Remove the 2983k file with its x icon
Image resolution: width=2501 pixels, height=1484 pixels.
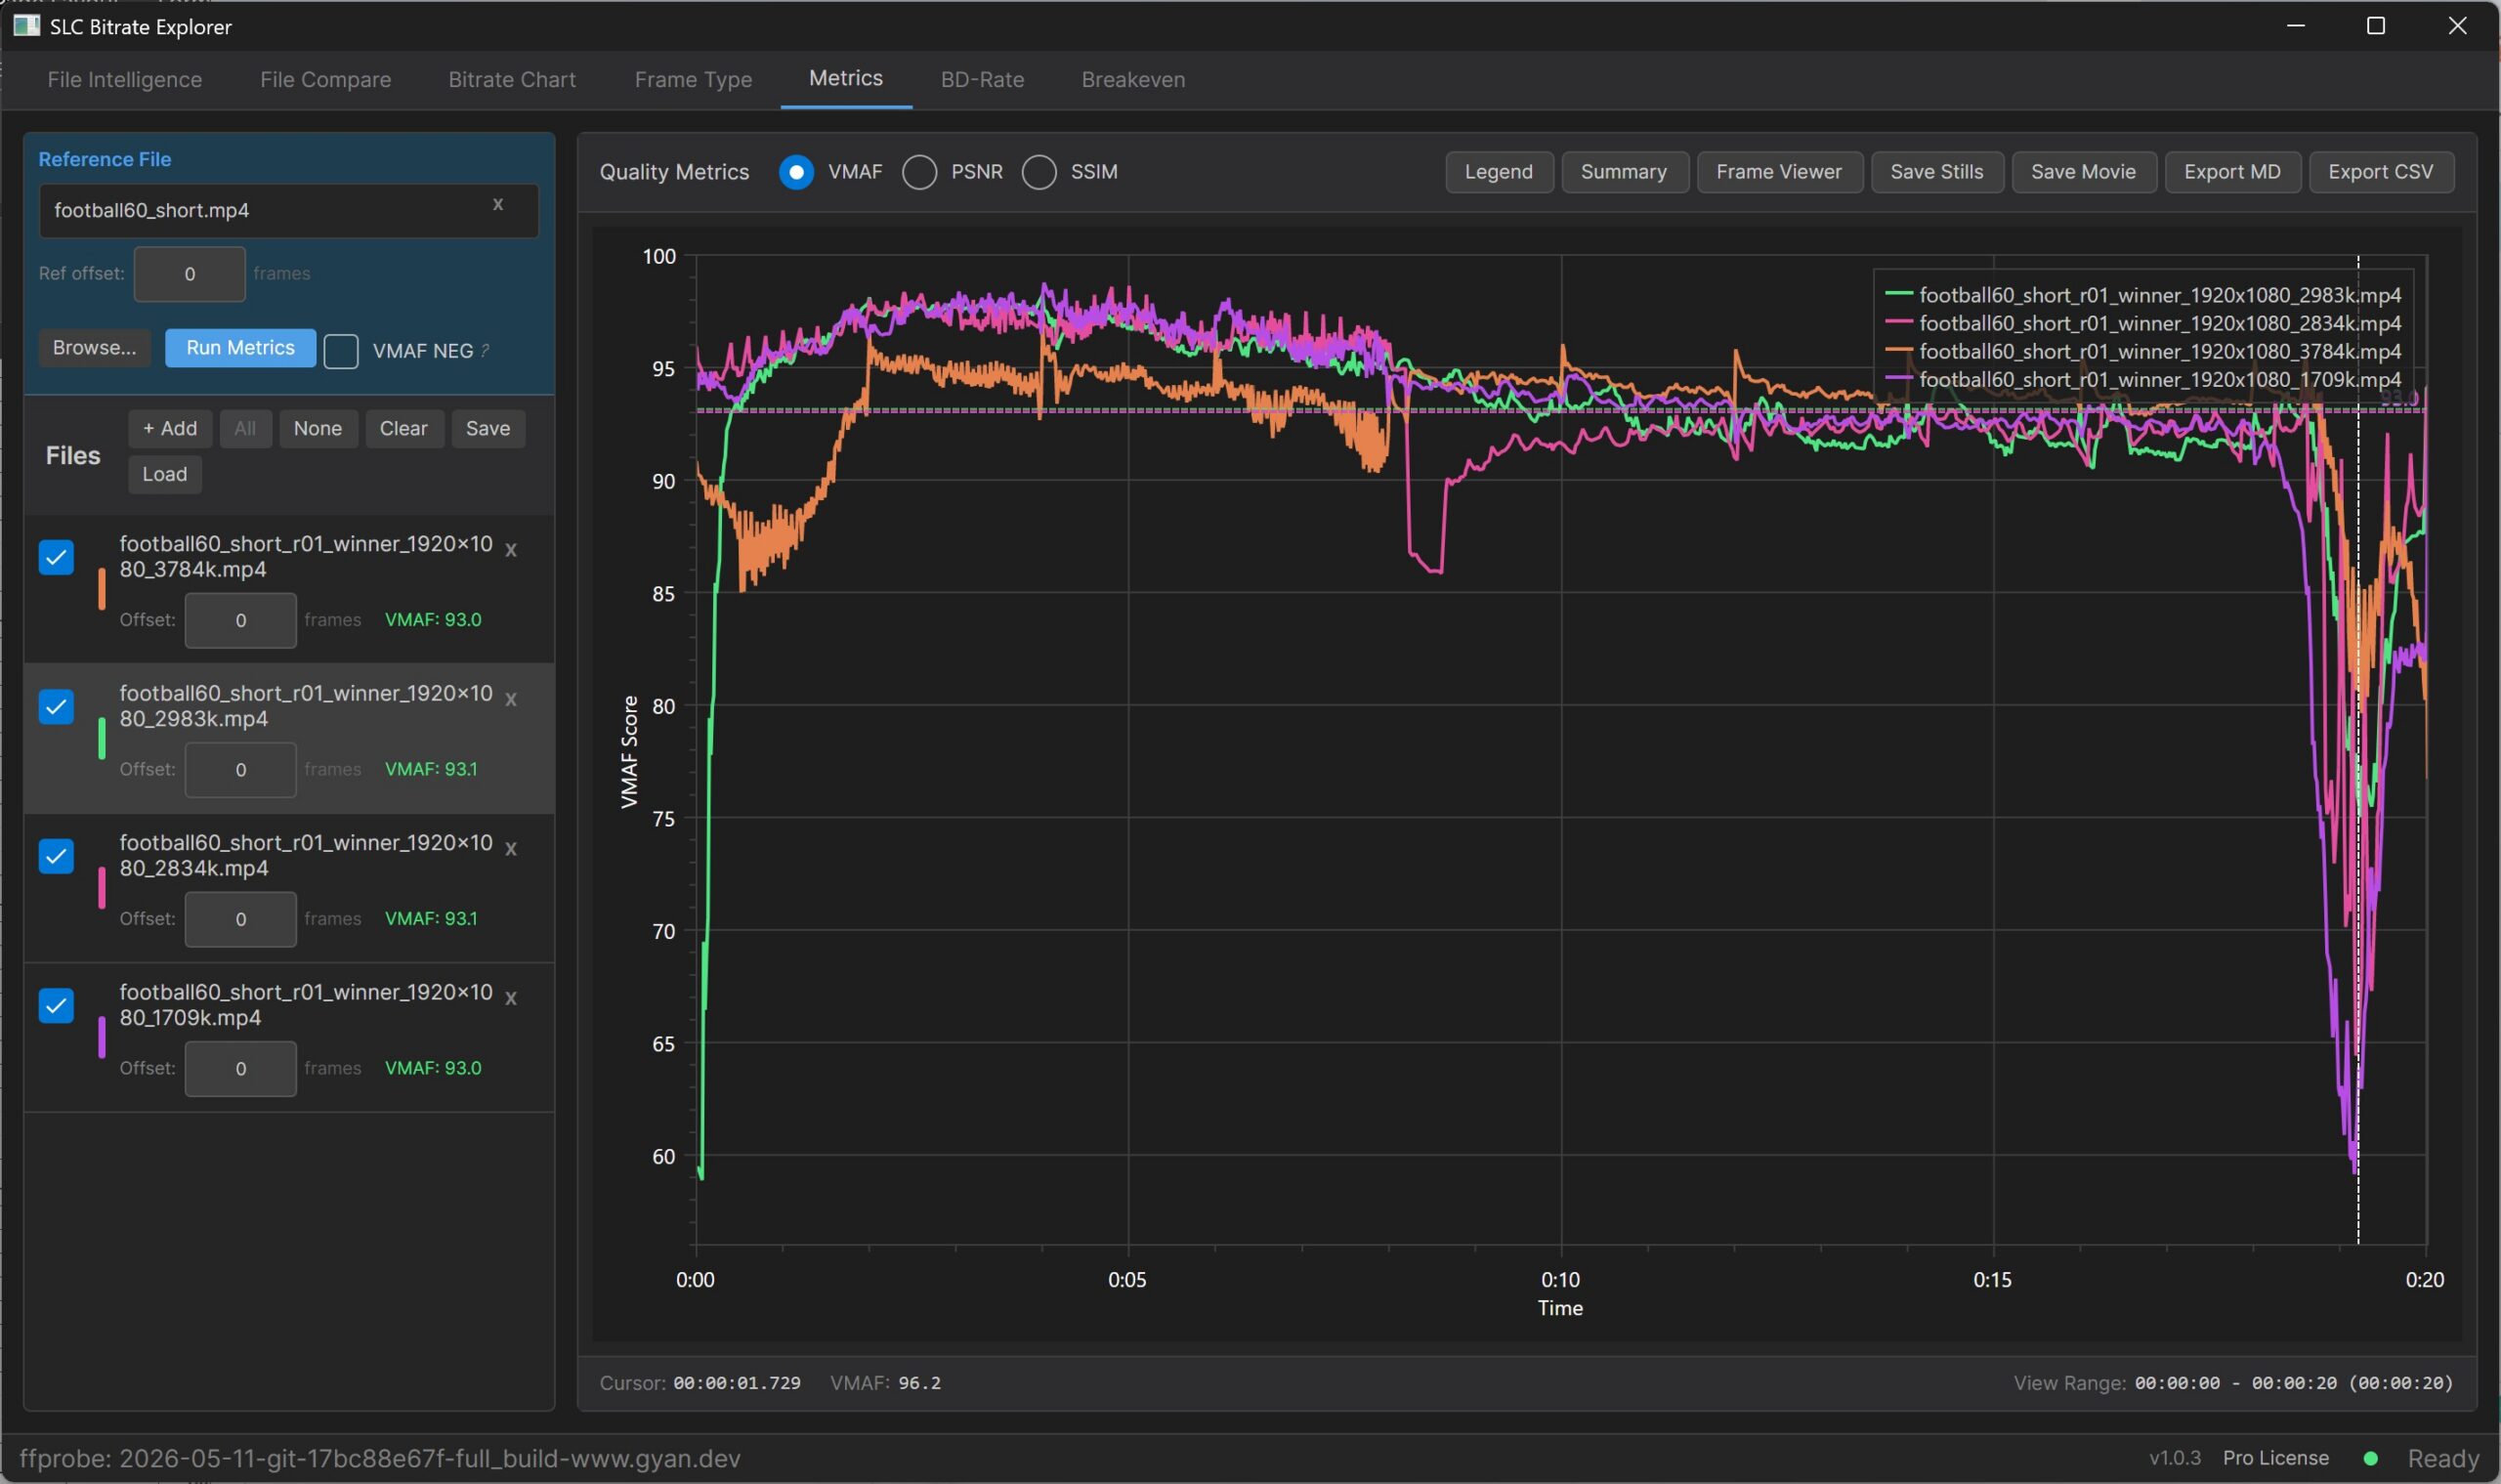pos(511,700)
